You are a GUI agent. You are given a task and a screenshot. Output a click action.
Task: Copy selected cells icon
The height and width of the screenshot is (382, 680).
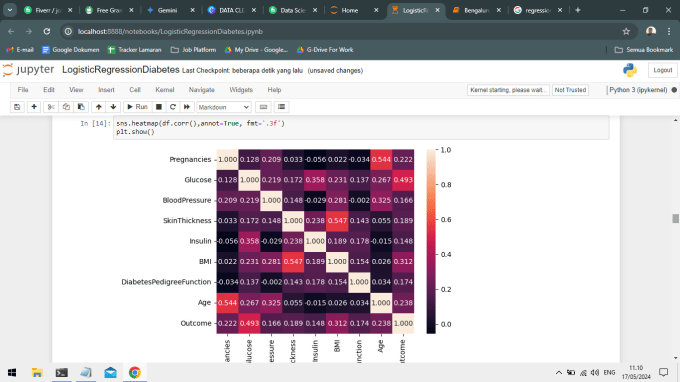pos(66,107)
